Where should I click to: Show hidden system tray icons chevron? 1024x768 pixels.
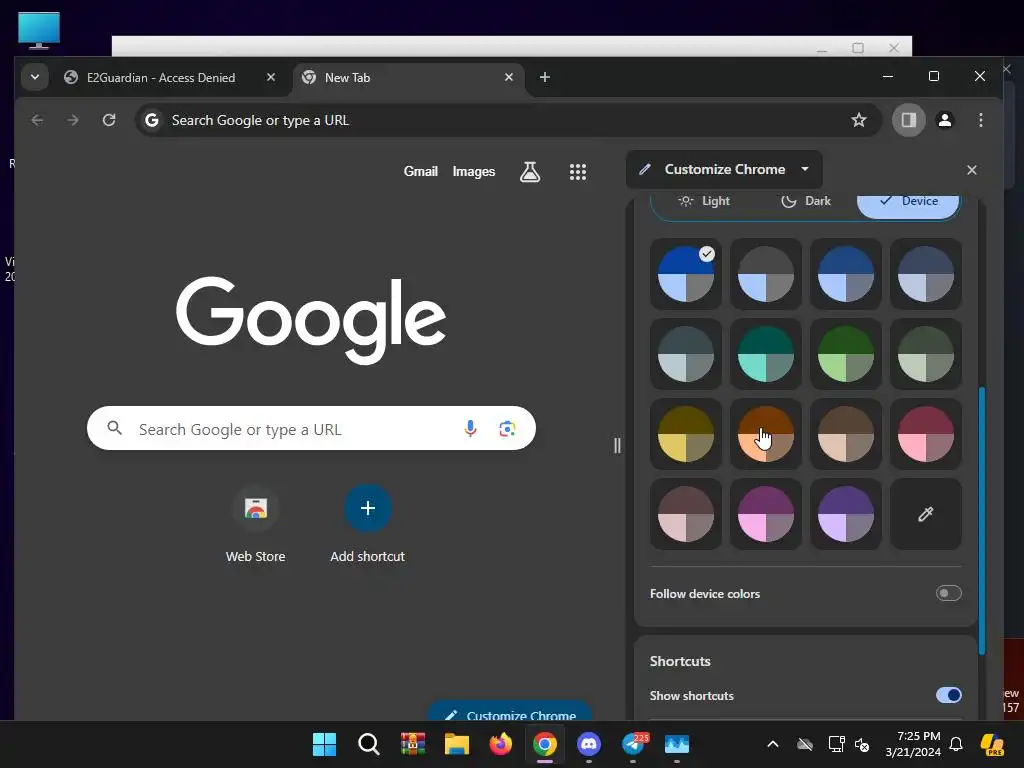(x=773, y=744)
